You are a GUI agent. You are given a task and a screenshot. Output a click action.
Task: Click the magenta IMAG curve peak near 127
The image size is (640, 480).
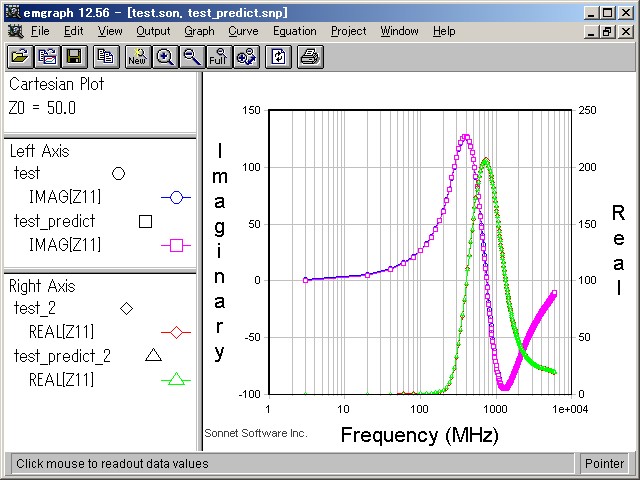[465, 138]
